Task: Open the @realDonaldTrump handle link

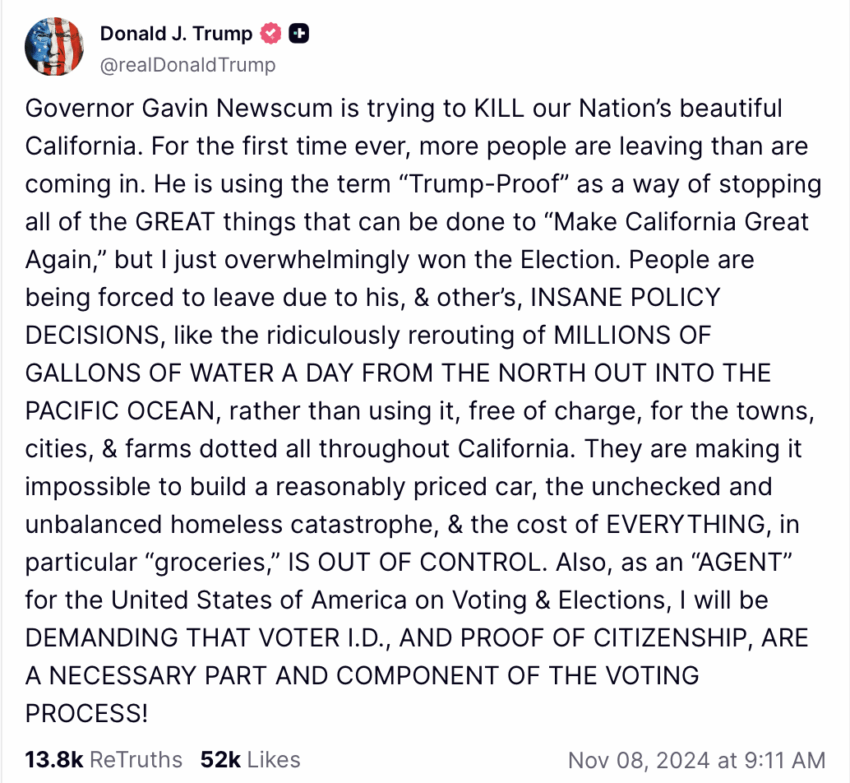Action: pos(188,65)
